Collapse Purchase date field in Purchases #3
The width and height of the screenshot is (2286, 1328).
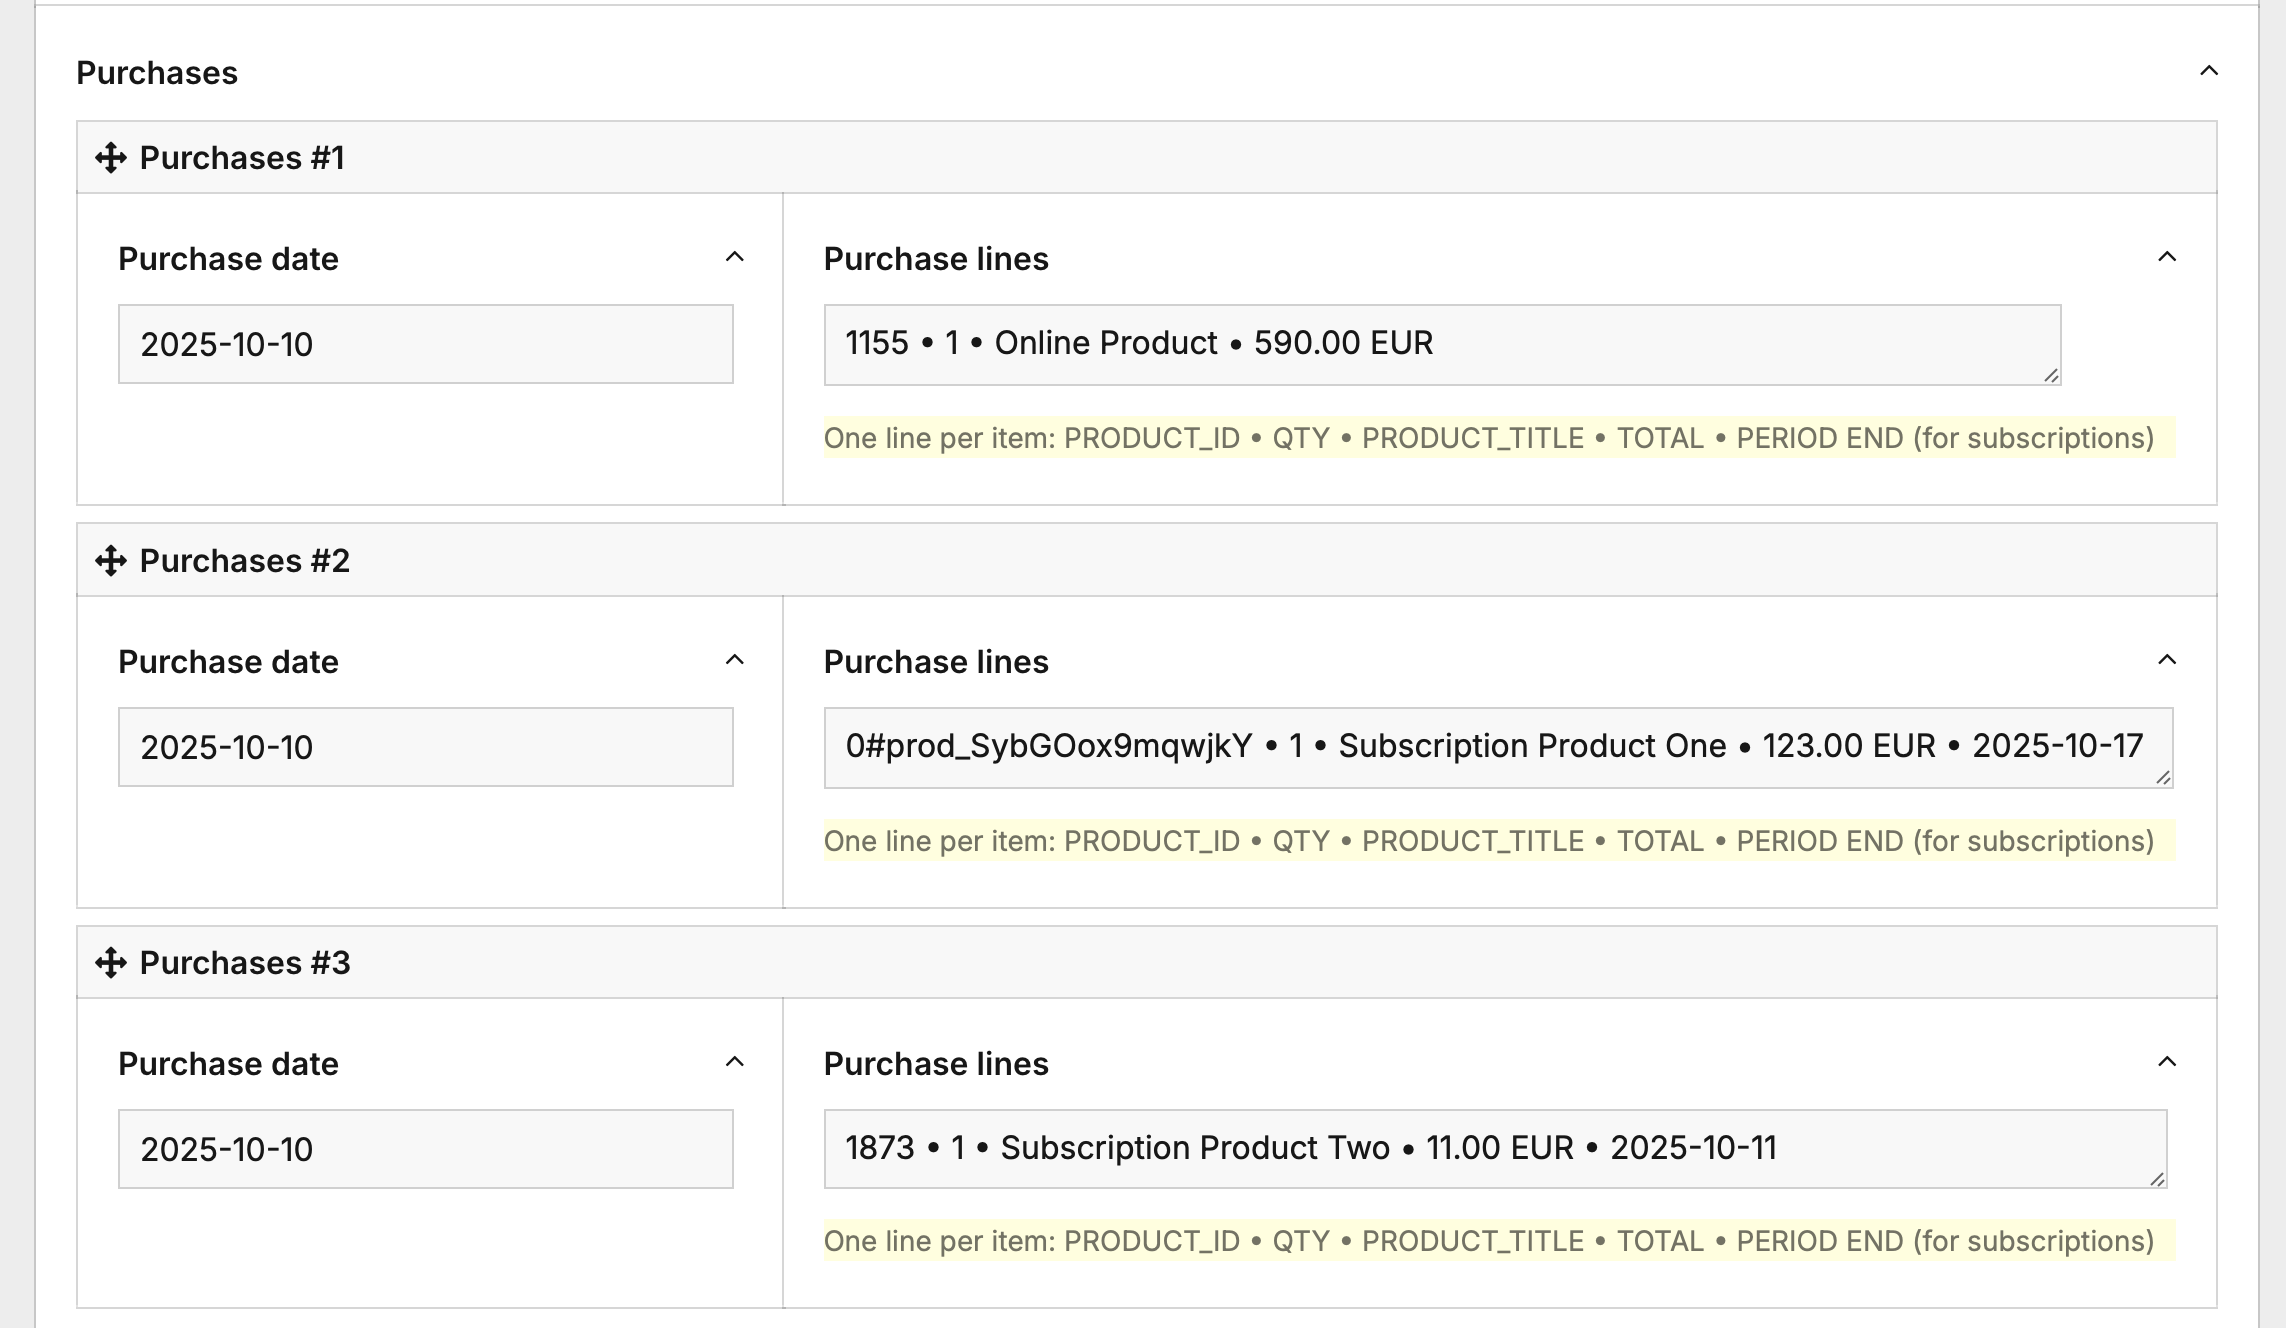pyautogui.click(x=734, y=1063)
